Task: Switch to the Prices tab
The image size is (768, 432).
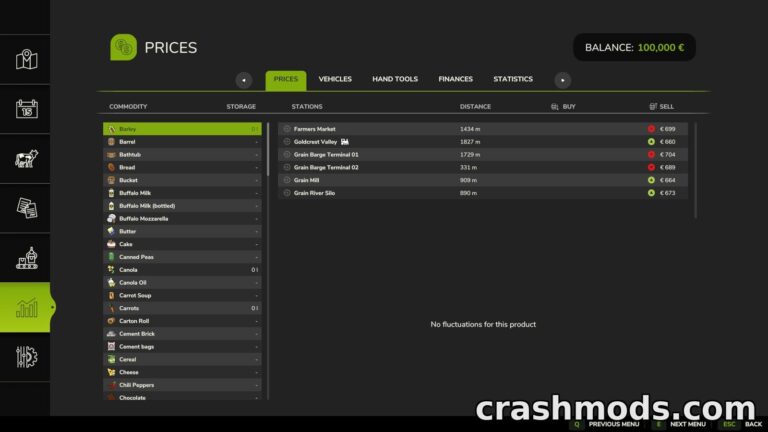Action: pyautogui.click(x=286, y=80)
